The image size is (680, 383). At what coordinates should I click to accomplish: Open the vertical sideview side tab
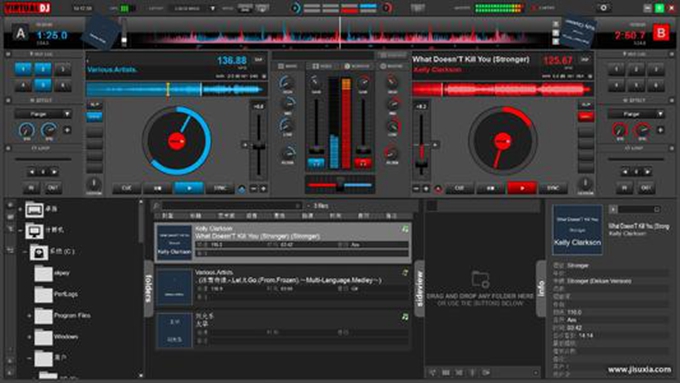419,288
